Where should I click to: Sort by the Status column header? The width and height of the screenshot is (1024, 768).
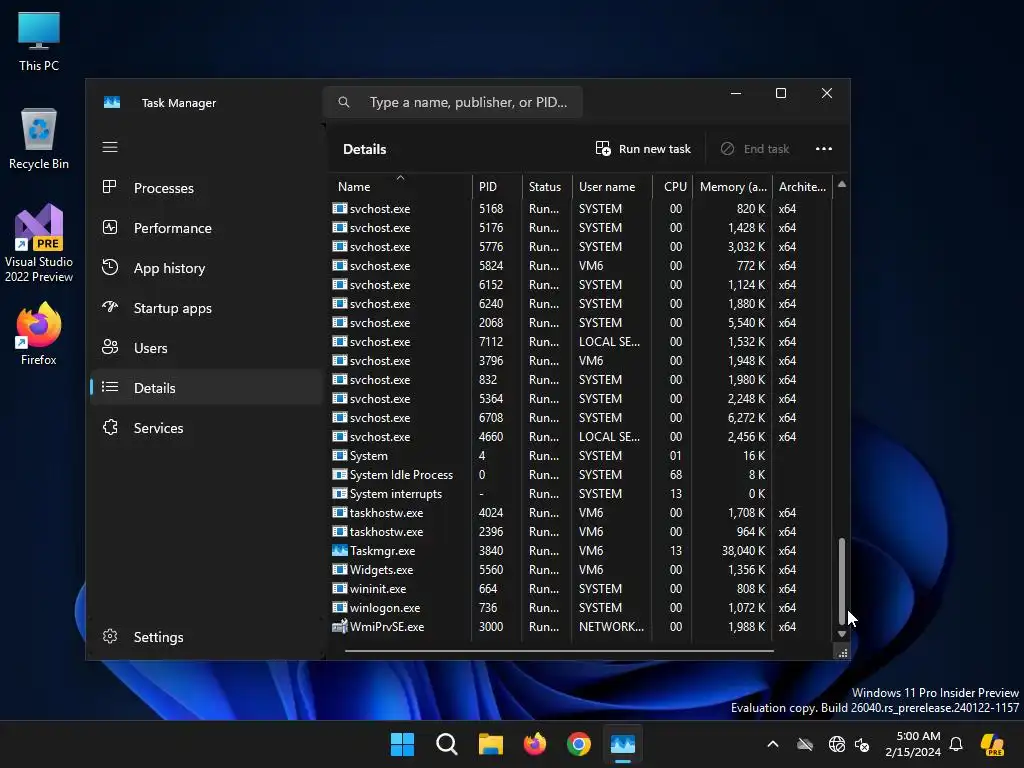[x=547, y=186]
